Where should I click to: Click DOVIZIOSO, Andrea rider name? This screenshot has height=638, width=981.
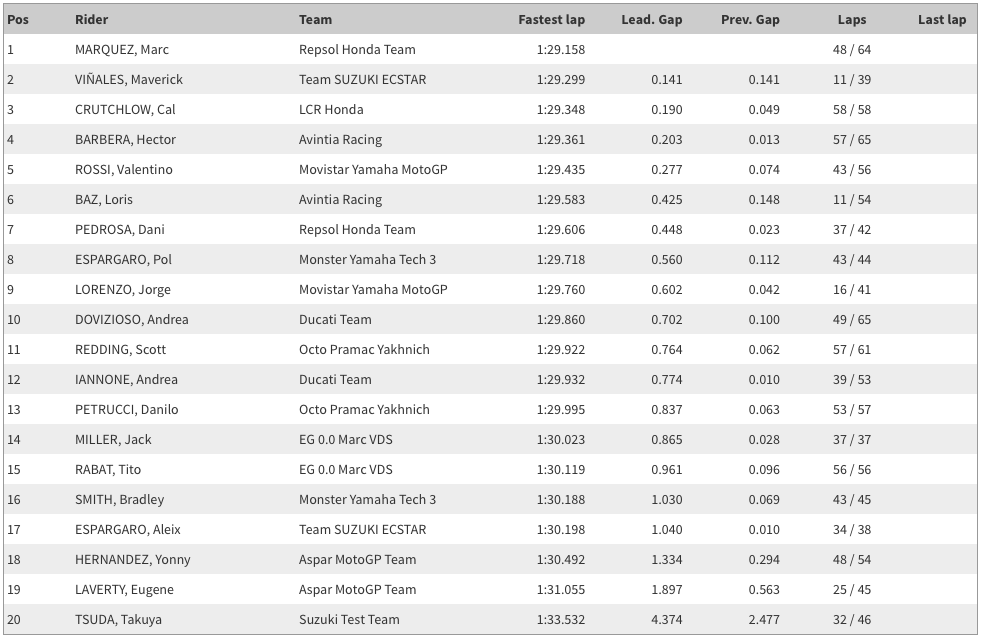coord(132,319)
